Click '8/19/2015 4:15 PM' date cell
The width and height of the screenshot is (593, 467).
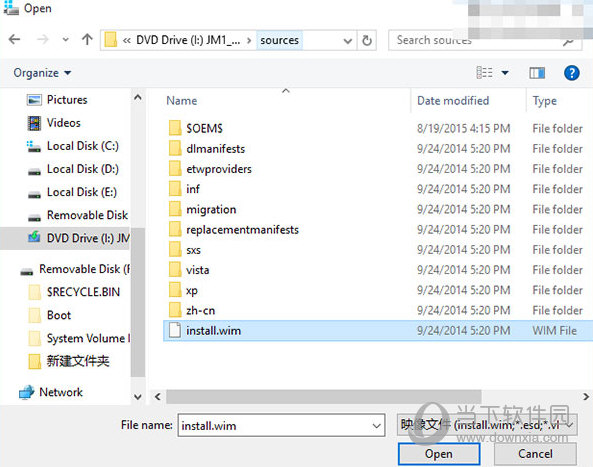coord(464,129)
